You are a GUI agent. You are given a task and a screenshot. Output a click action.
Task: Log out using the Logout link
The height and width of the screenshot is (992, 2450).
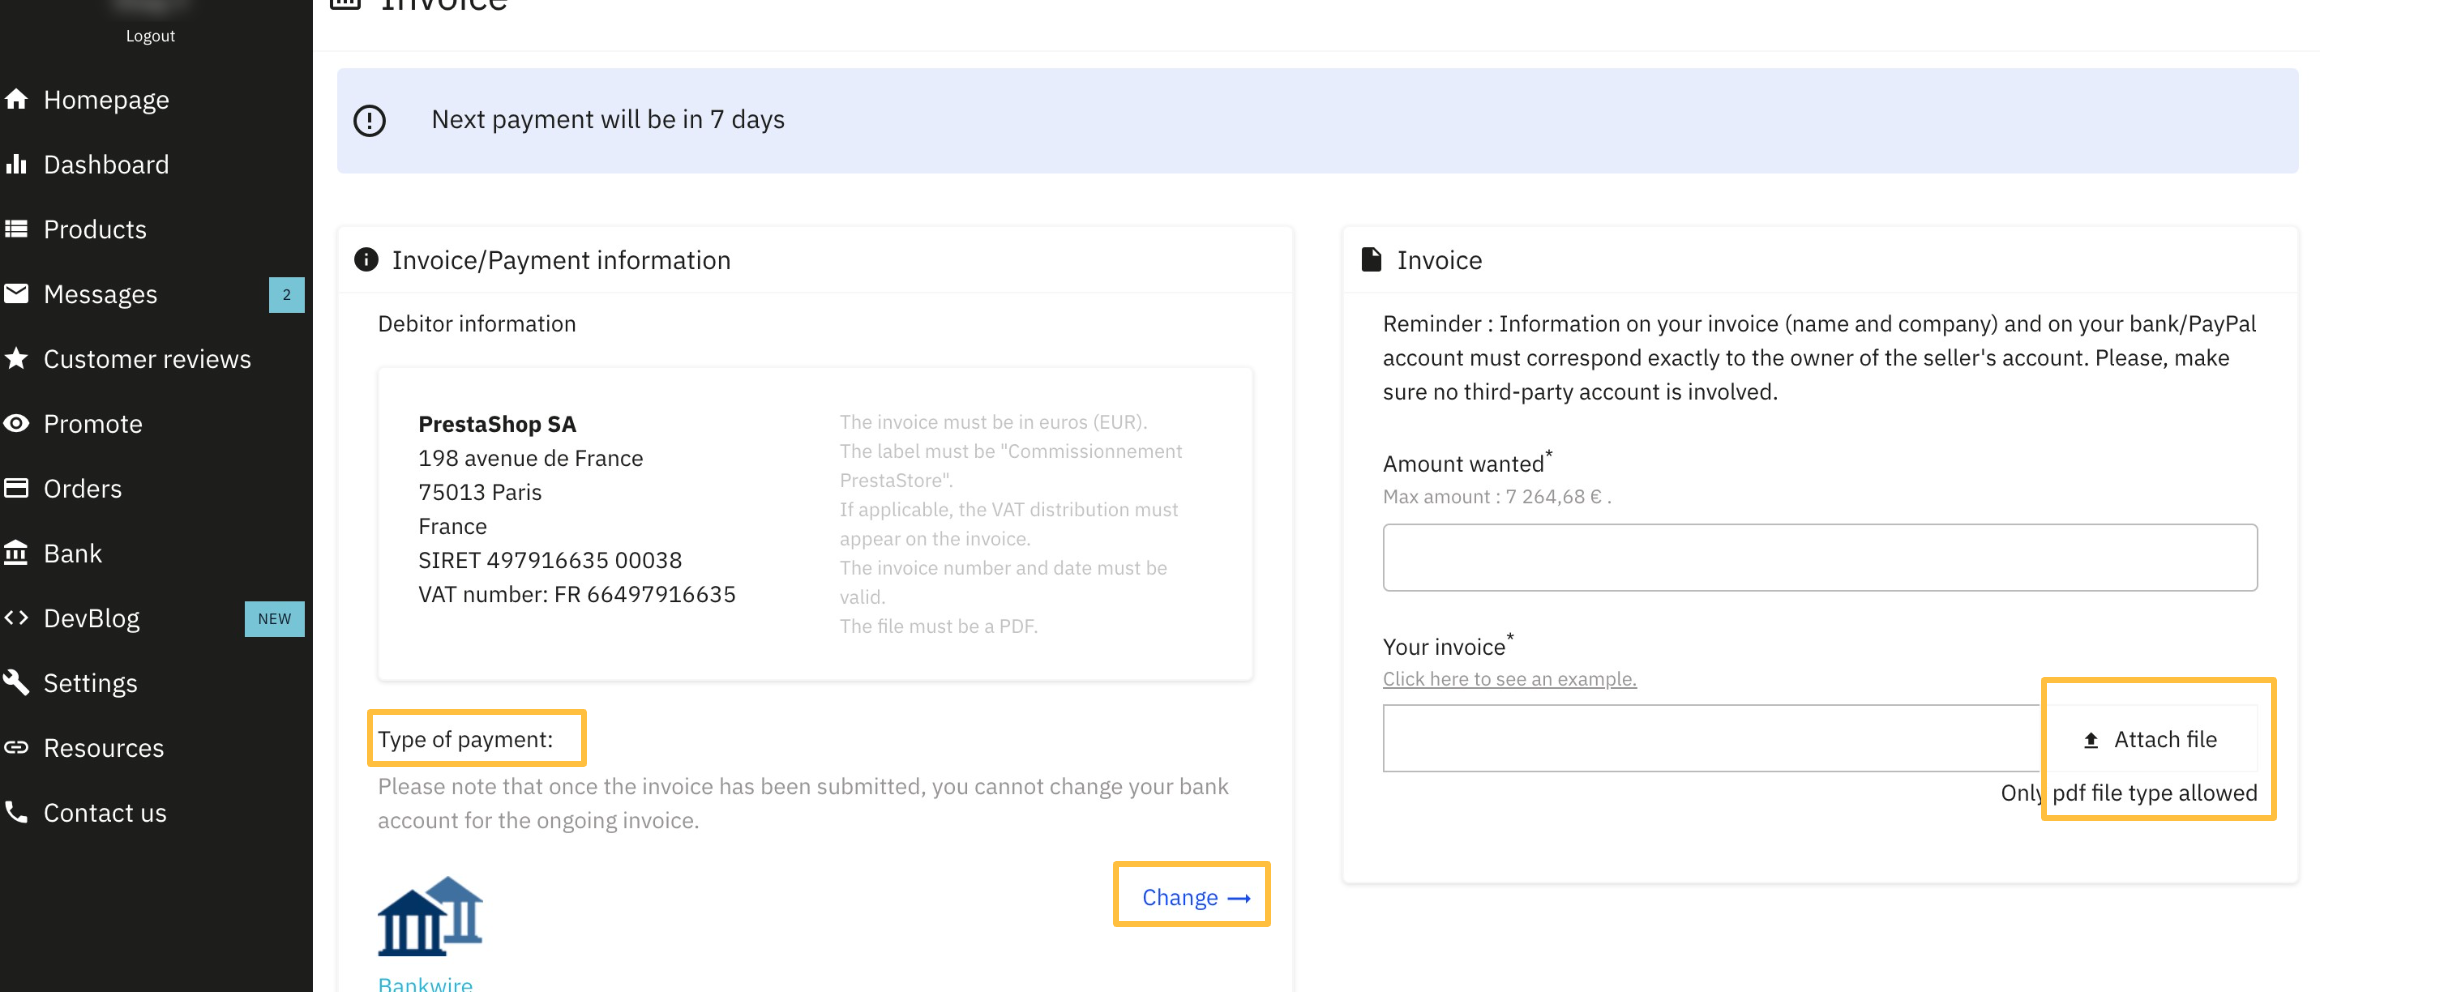pos(150,36)
